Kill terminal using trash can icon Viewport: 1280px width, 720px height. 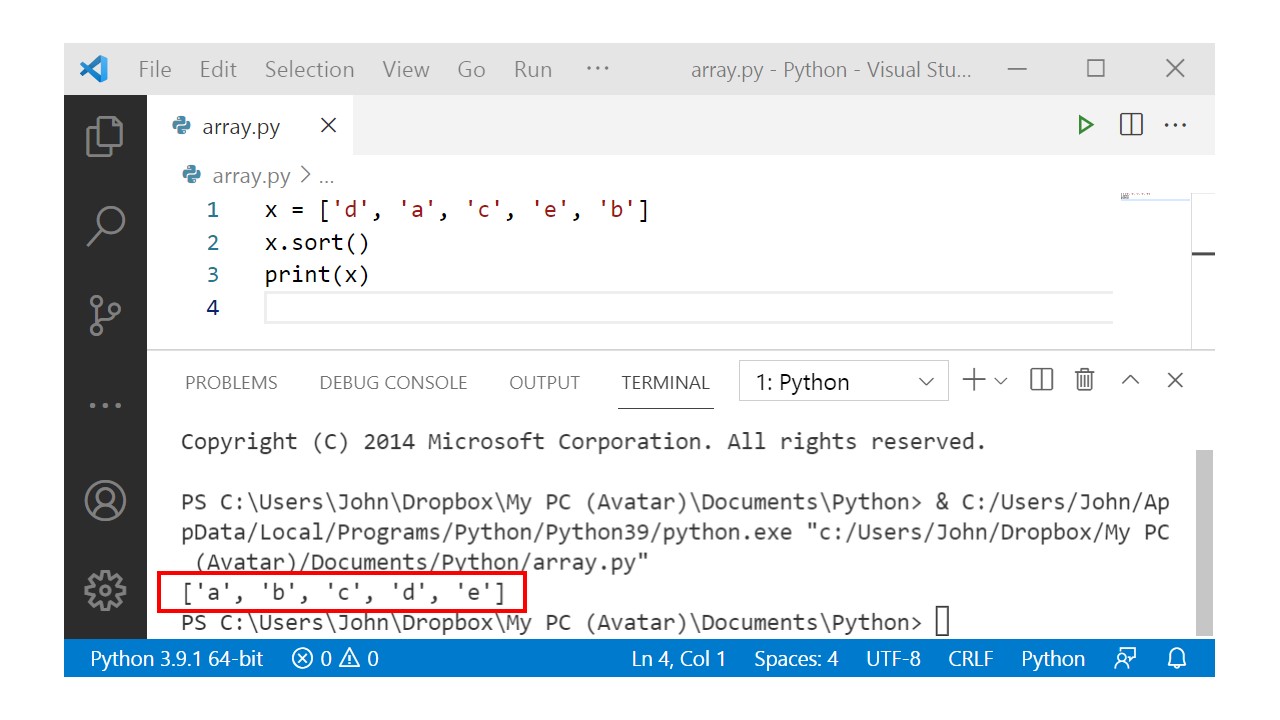[1084, 380]
